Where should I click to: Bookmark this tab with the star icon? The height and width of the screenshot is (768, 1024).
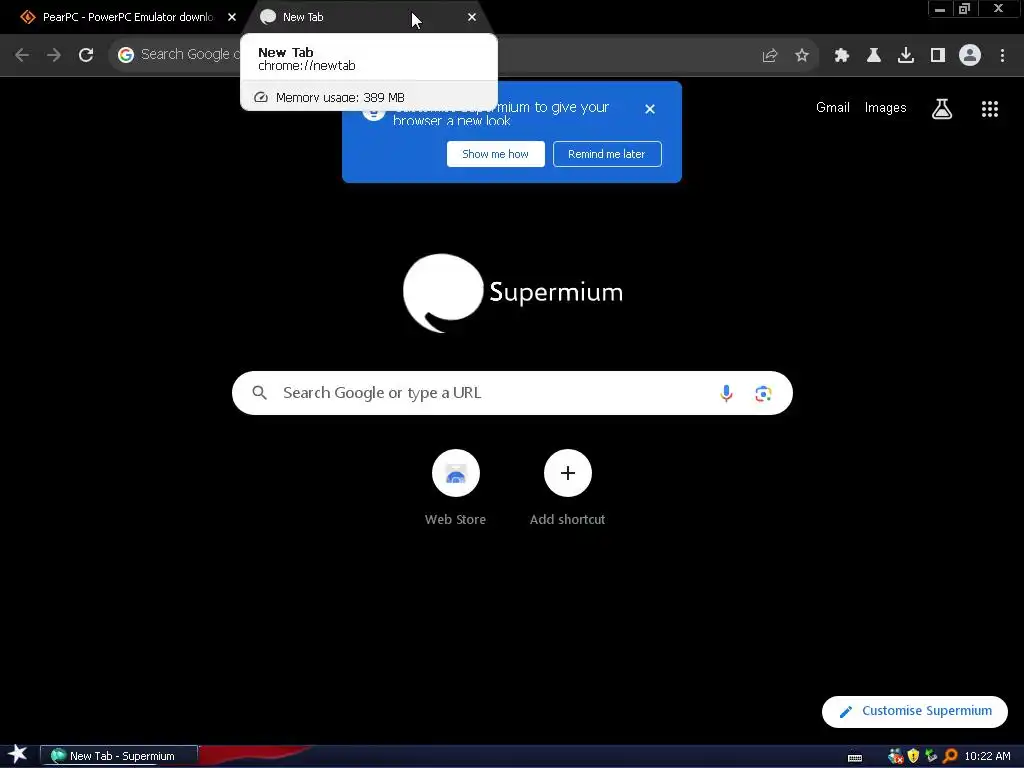click(x=802, y=56)
